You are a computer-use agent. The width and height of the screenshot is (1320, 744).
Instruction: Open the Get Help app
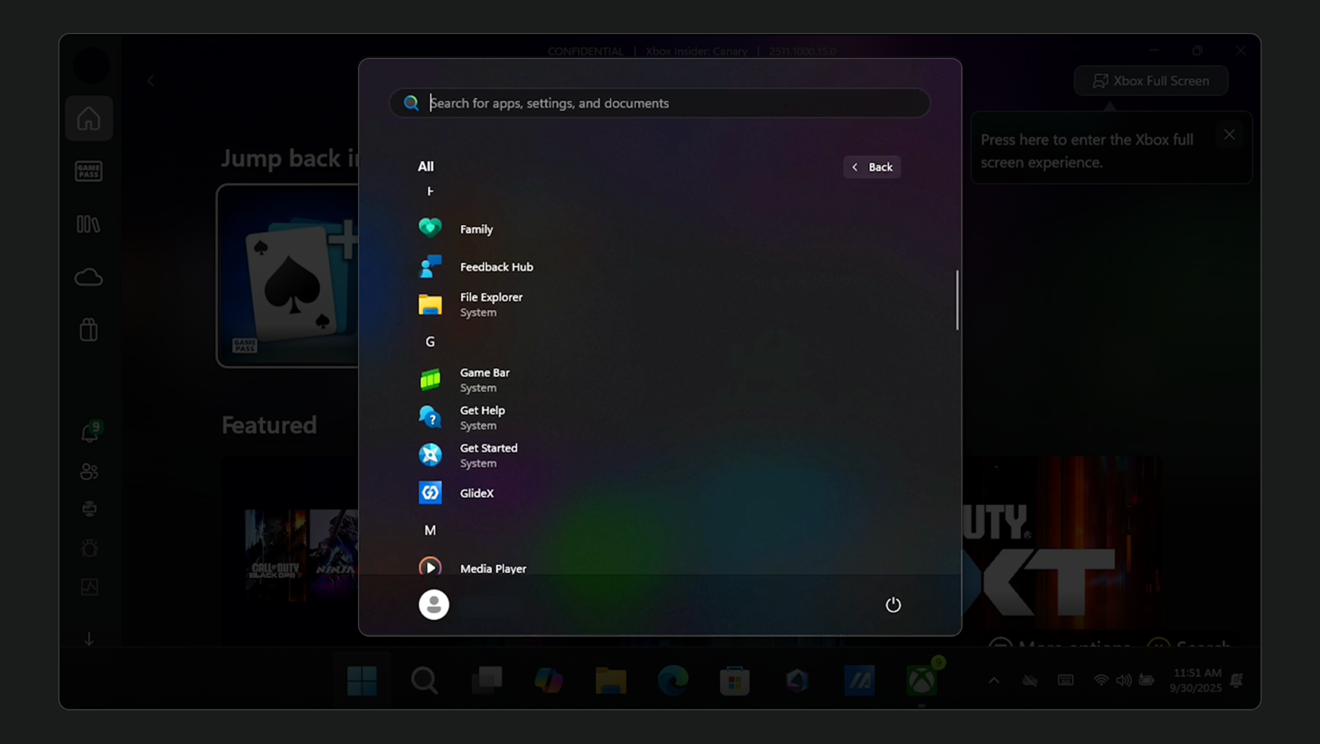click(x=481, y=417)
